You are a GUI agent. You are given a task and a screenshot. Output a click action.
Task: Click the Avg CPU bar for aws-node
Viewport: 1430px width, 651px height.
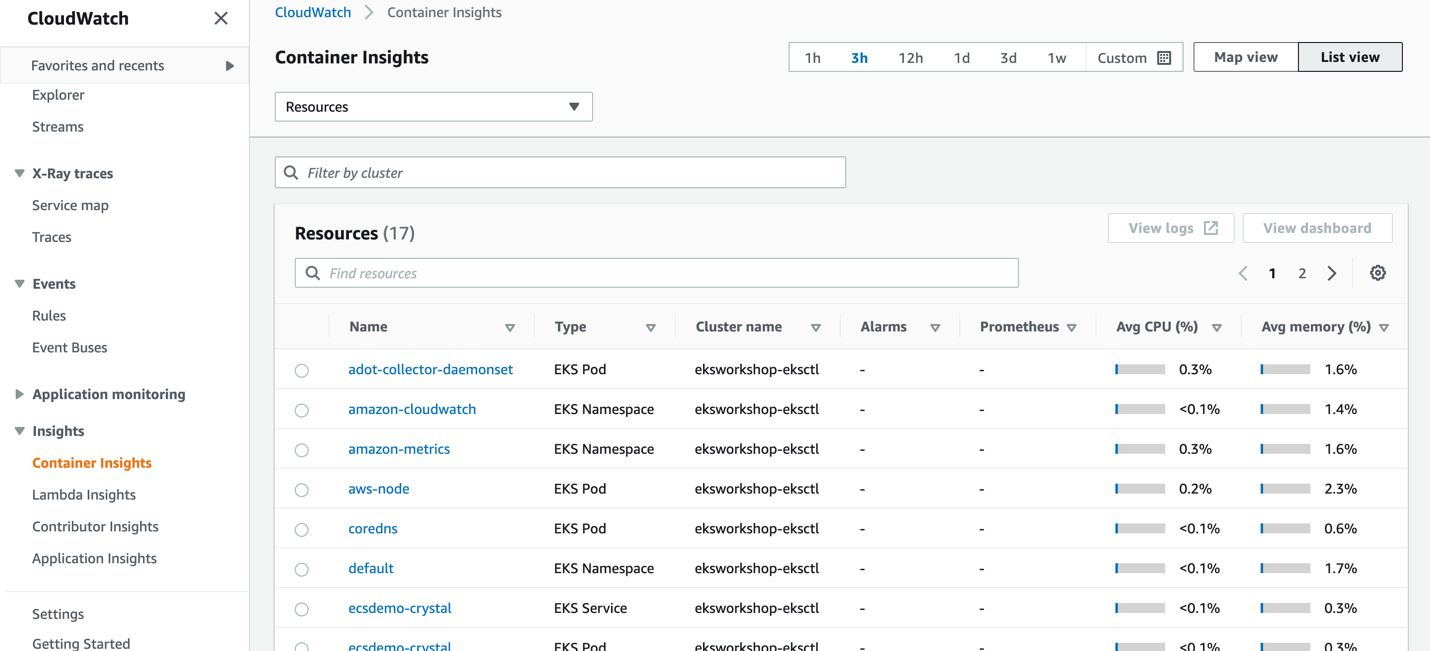click(x=1139, y=489)
